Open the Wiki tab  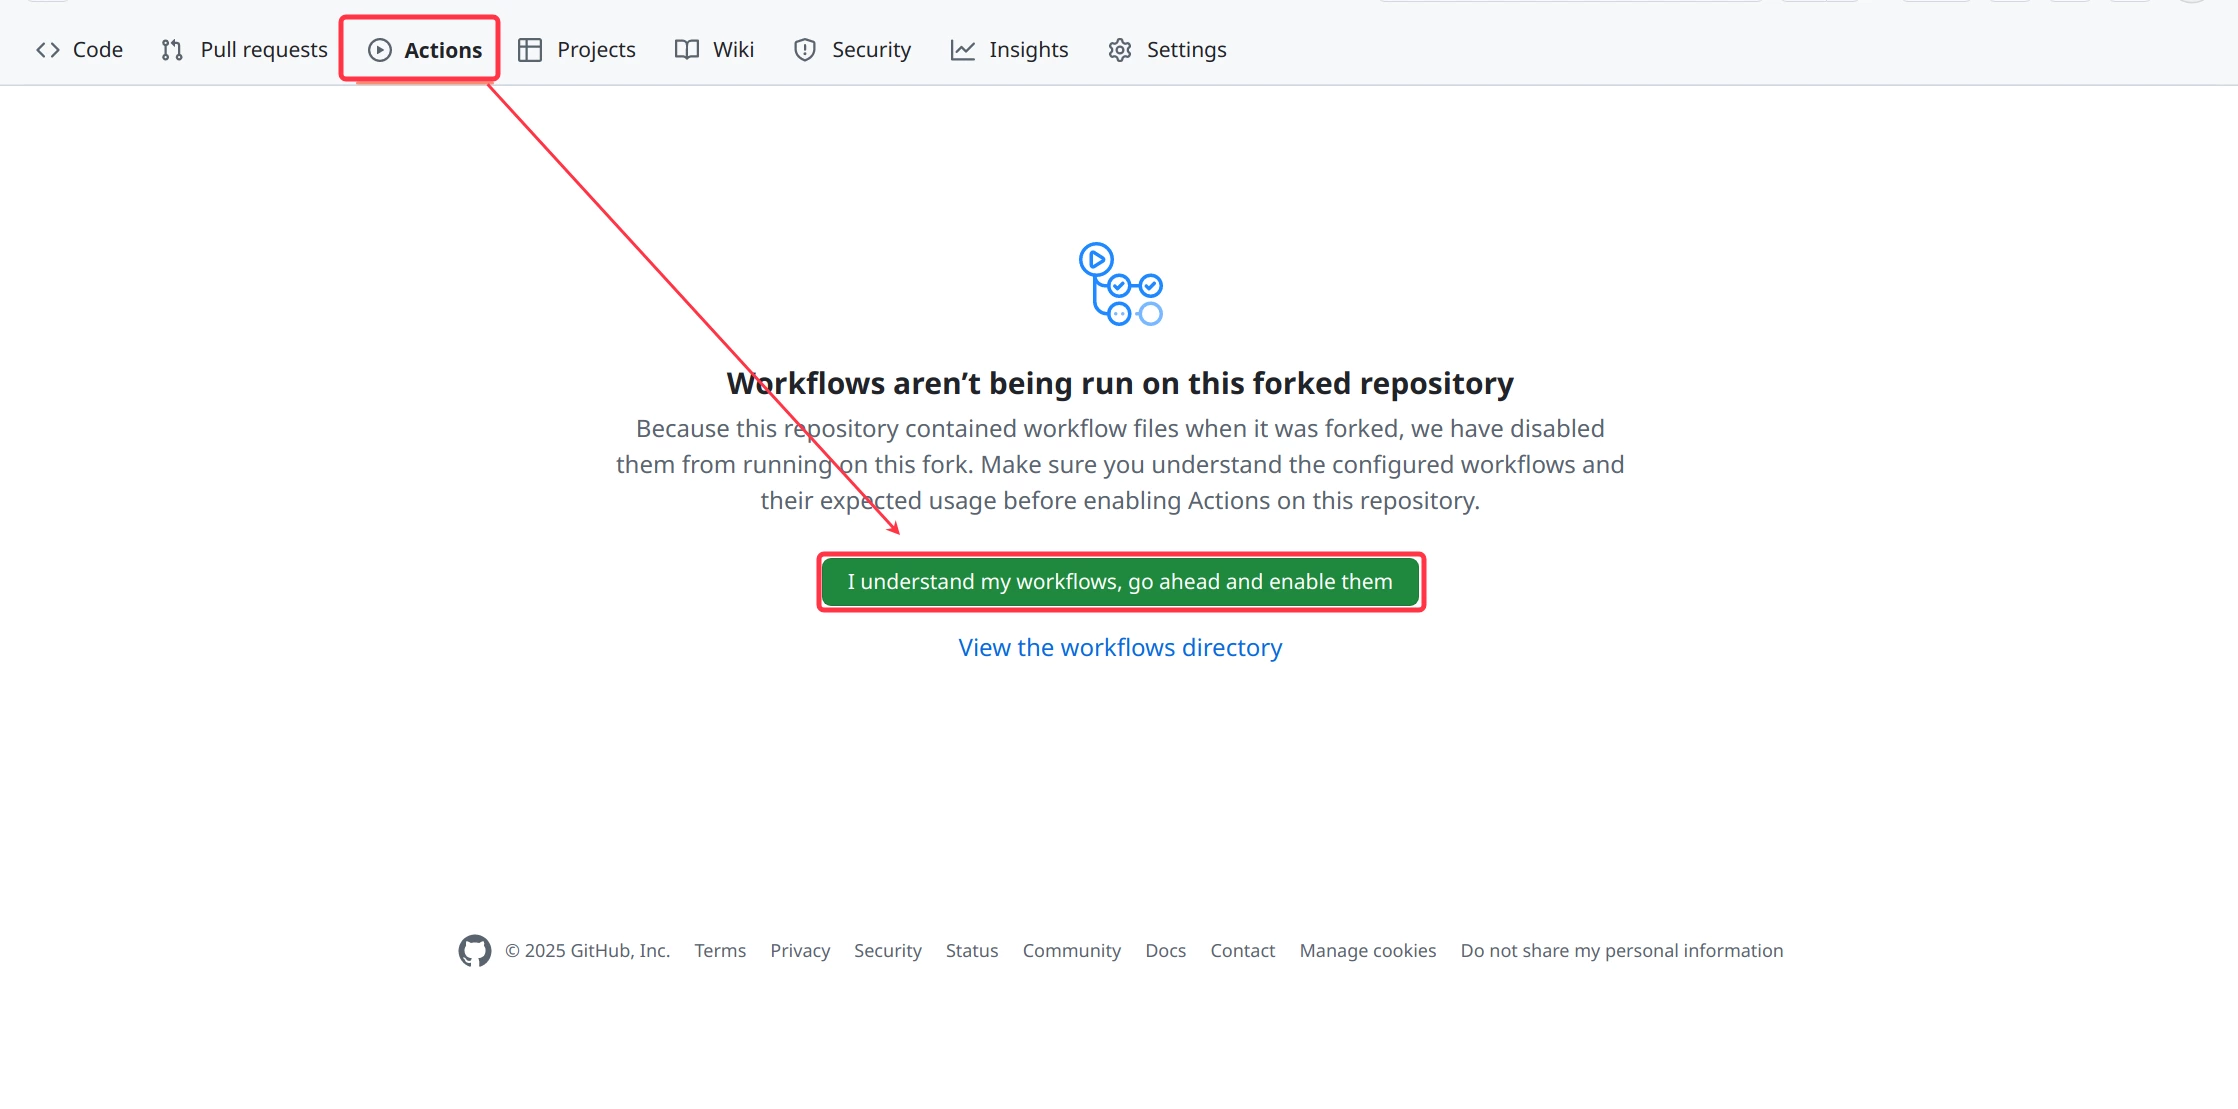732,49
